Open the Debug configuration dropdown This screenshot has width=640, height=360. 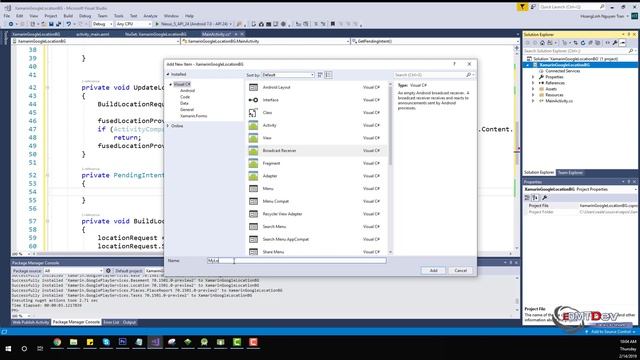(x=102, y=24)
